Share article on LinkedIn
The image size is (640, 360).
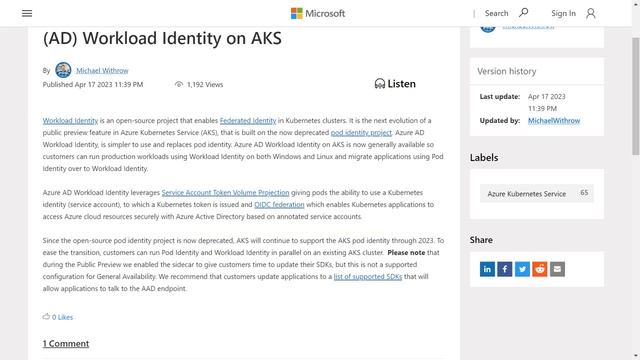(x=487, y=269)
